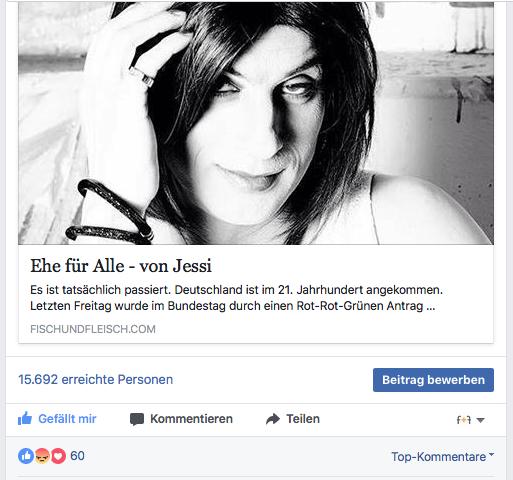Click the blue like reaction icon
513x480 pixels.
26,456
